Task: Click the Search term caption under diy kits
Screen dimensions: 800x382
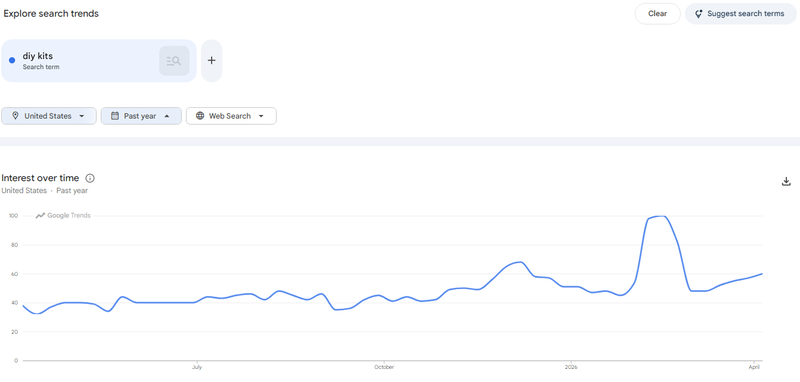Action: pyautogui.click(x=41, y=67)
